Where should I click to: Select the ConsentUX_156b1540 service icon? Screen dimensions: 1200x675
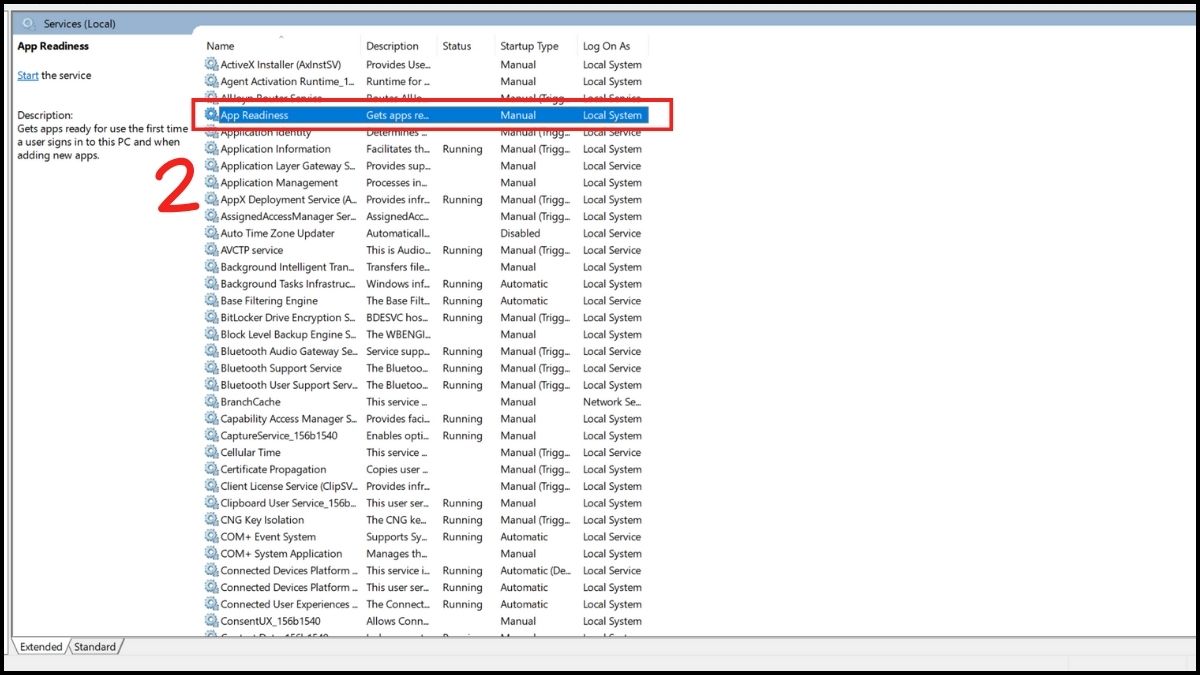[210, 621]
